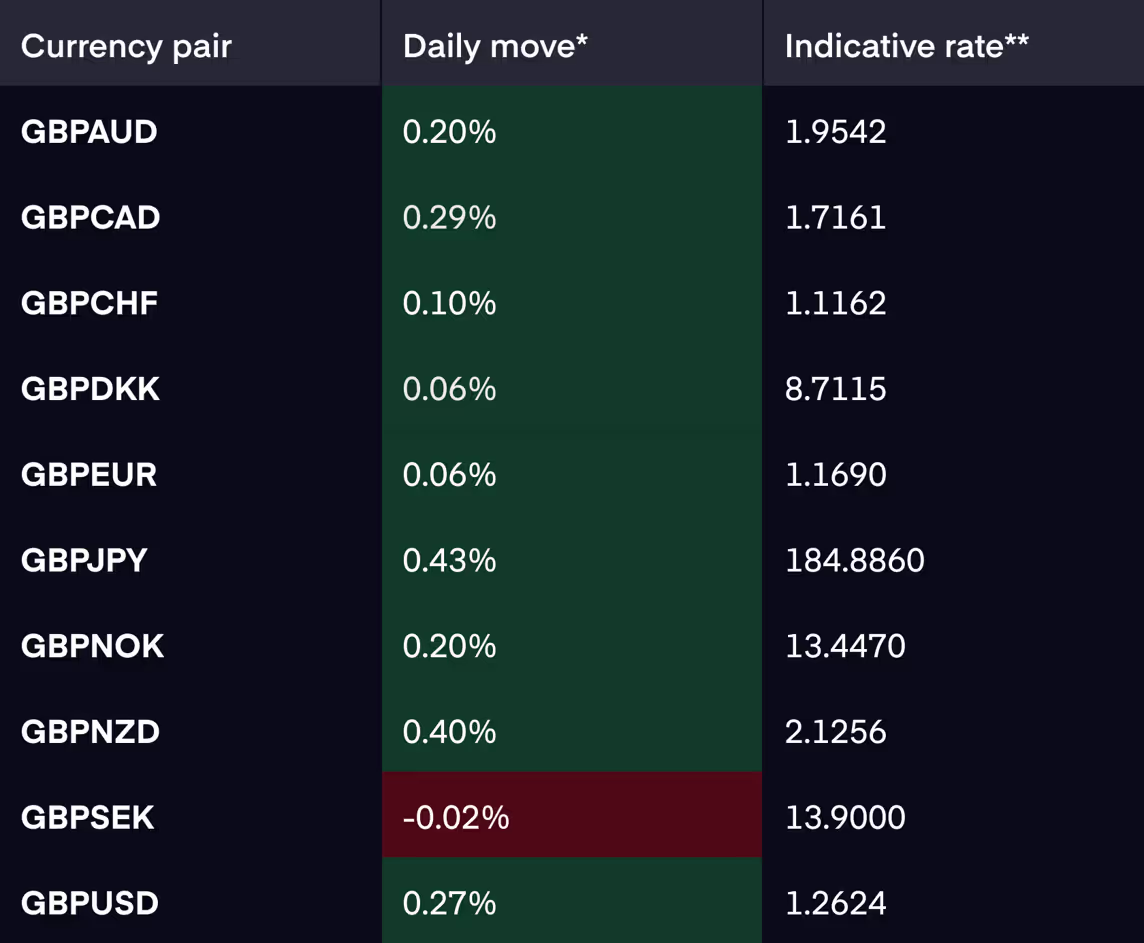Screen dimensions: 1144x943
Task: Select the GBPEUR currency pair
Action: pyautogui.click(x=89, y=475)
